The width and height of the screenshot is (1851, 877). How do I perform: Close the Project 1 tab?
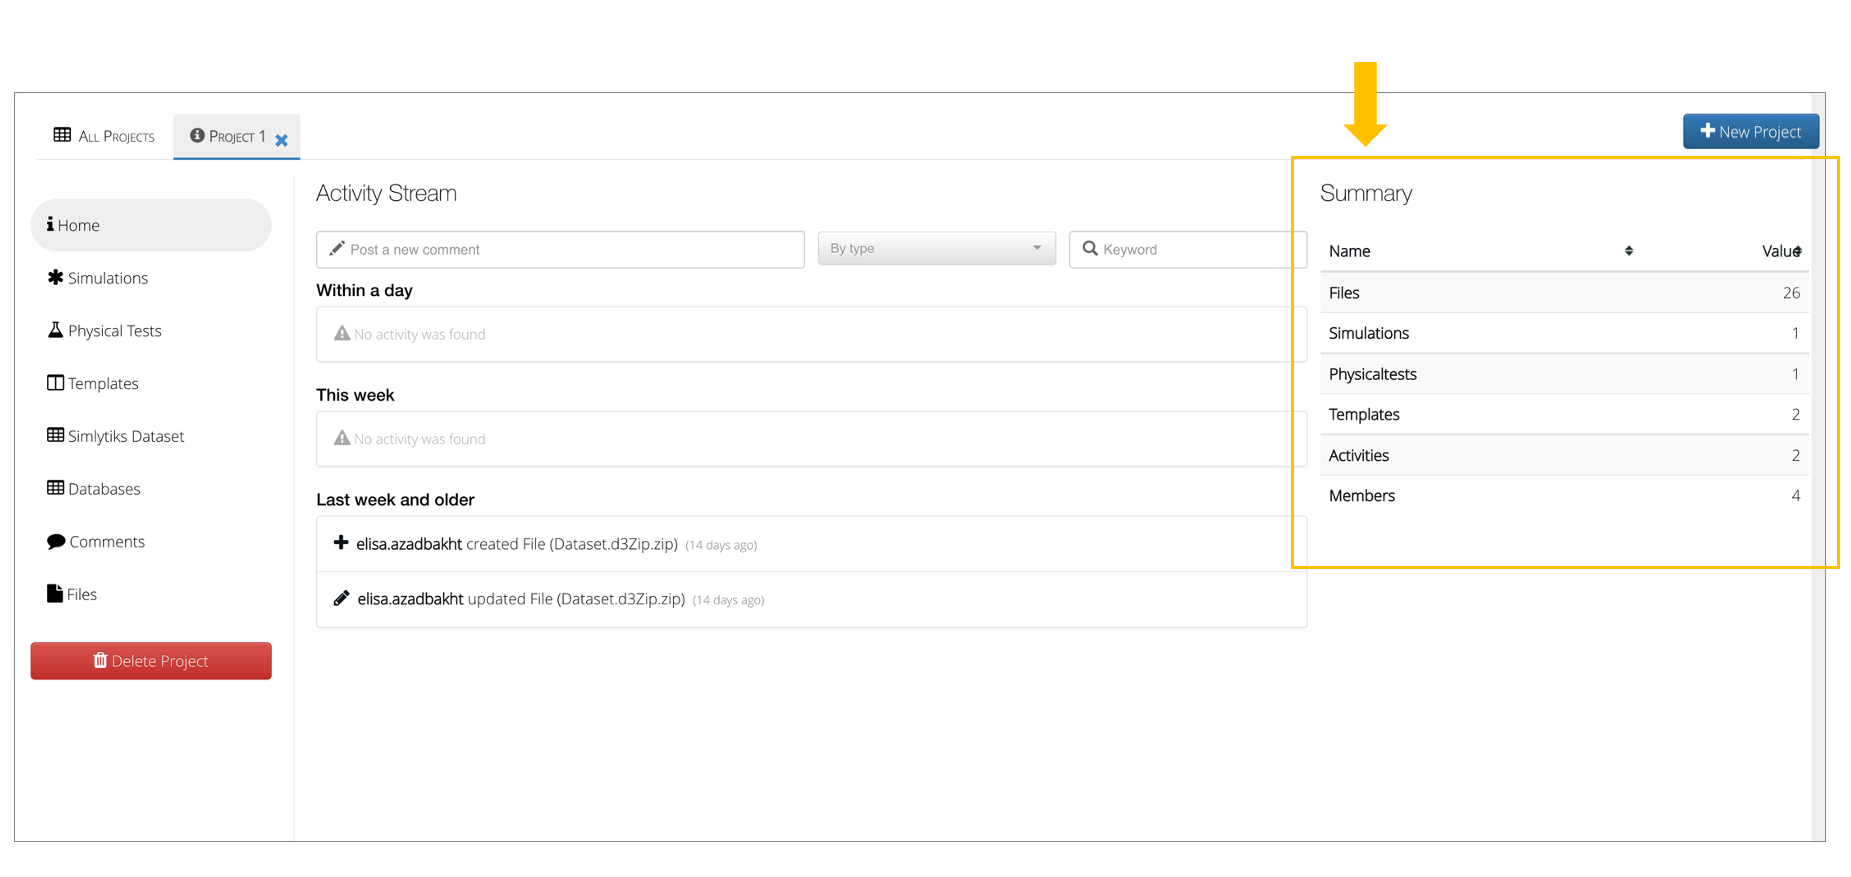[x=282, y=140]
